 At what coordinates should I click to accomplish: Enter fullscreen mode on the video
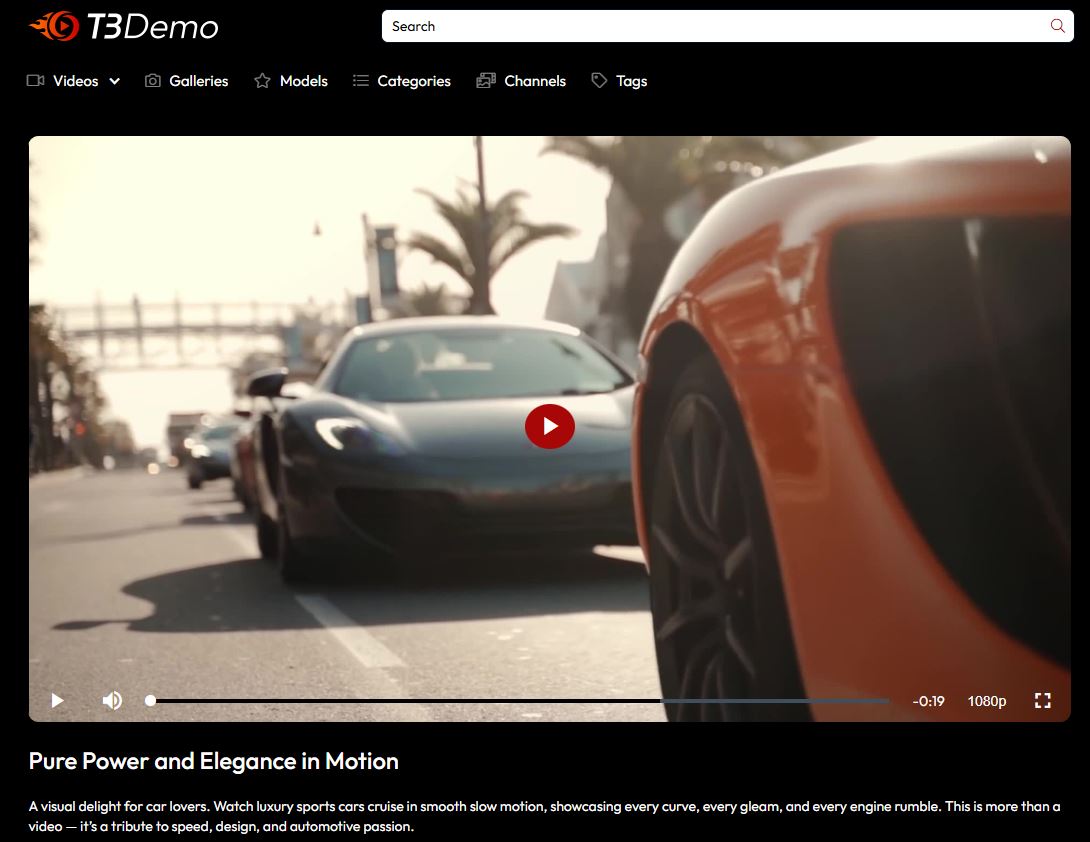coord(1042,701)
